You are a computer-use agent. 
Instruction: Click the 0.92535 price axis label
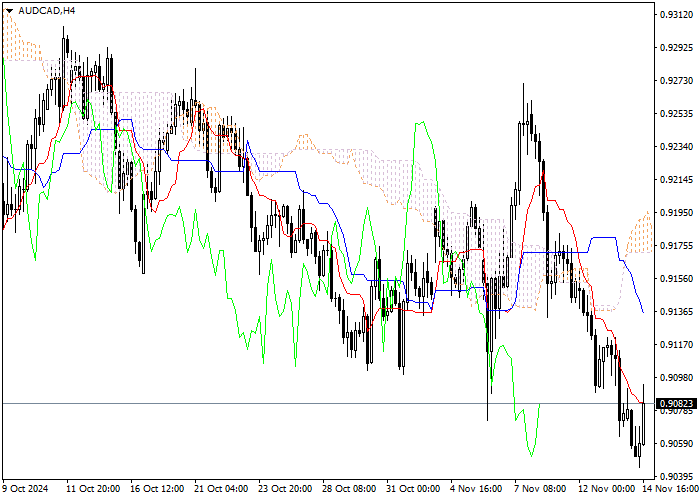pyautogui.click(x=677, y=114)
